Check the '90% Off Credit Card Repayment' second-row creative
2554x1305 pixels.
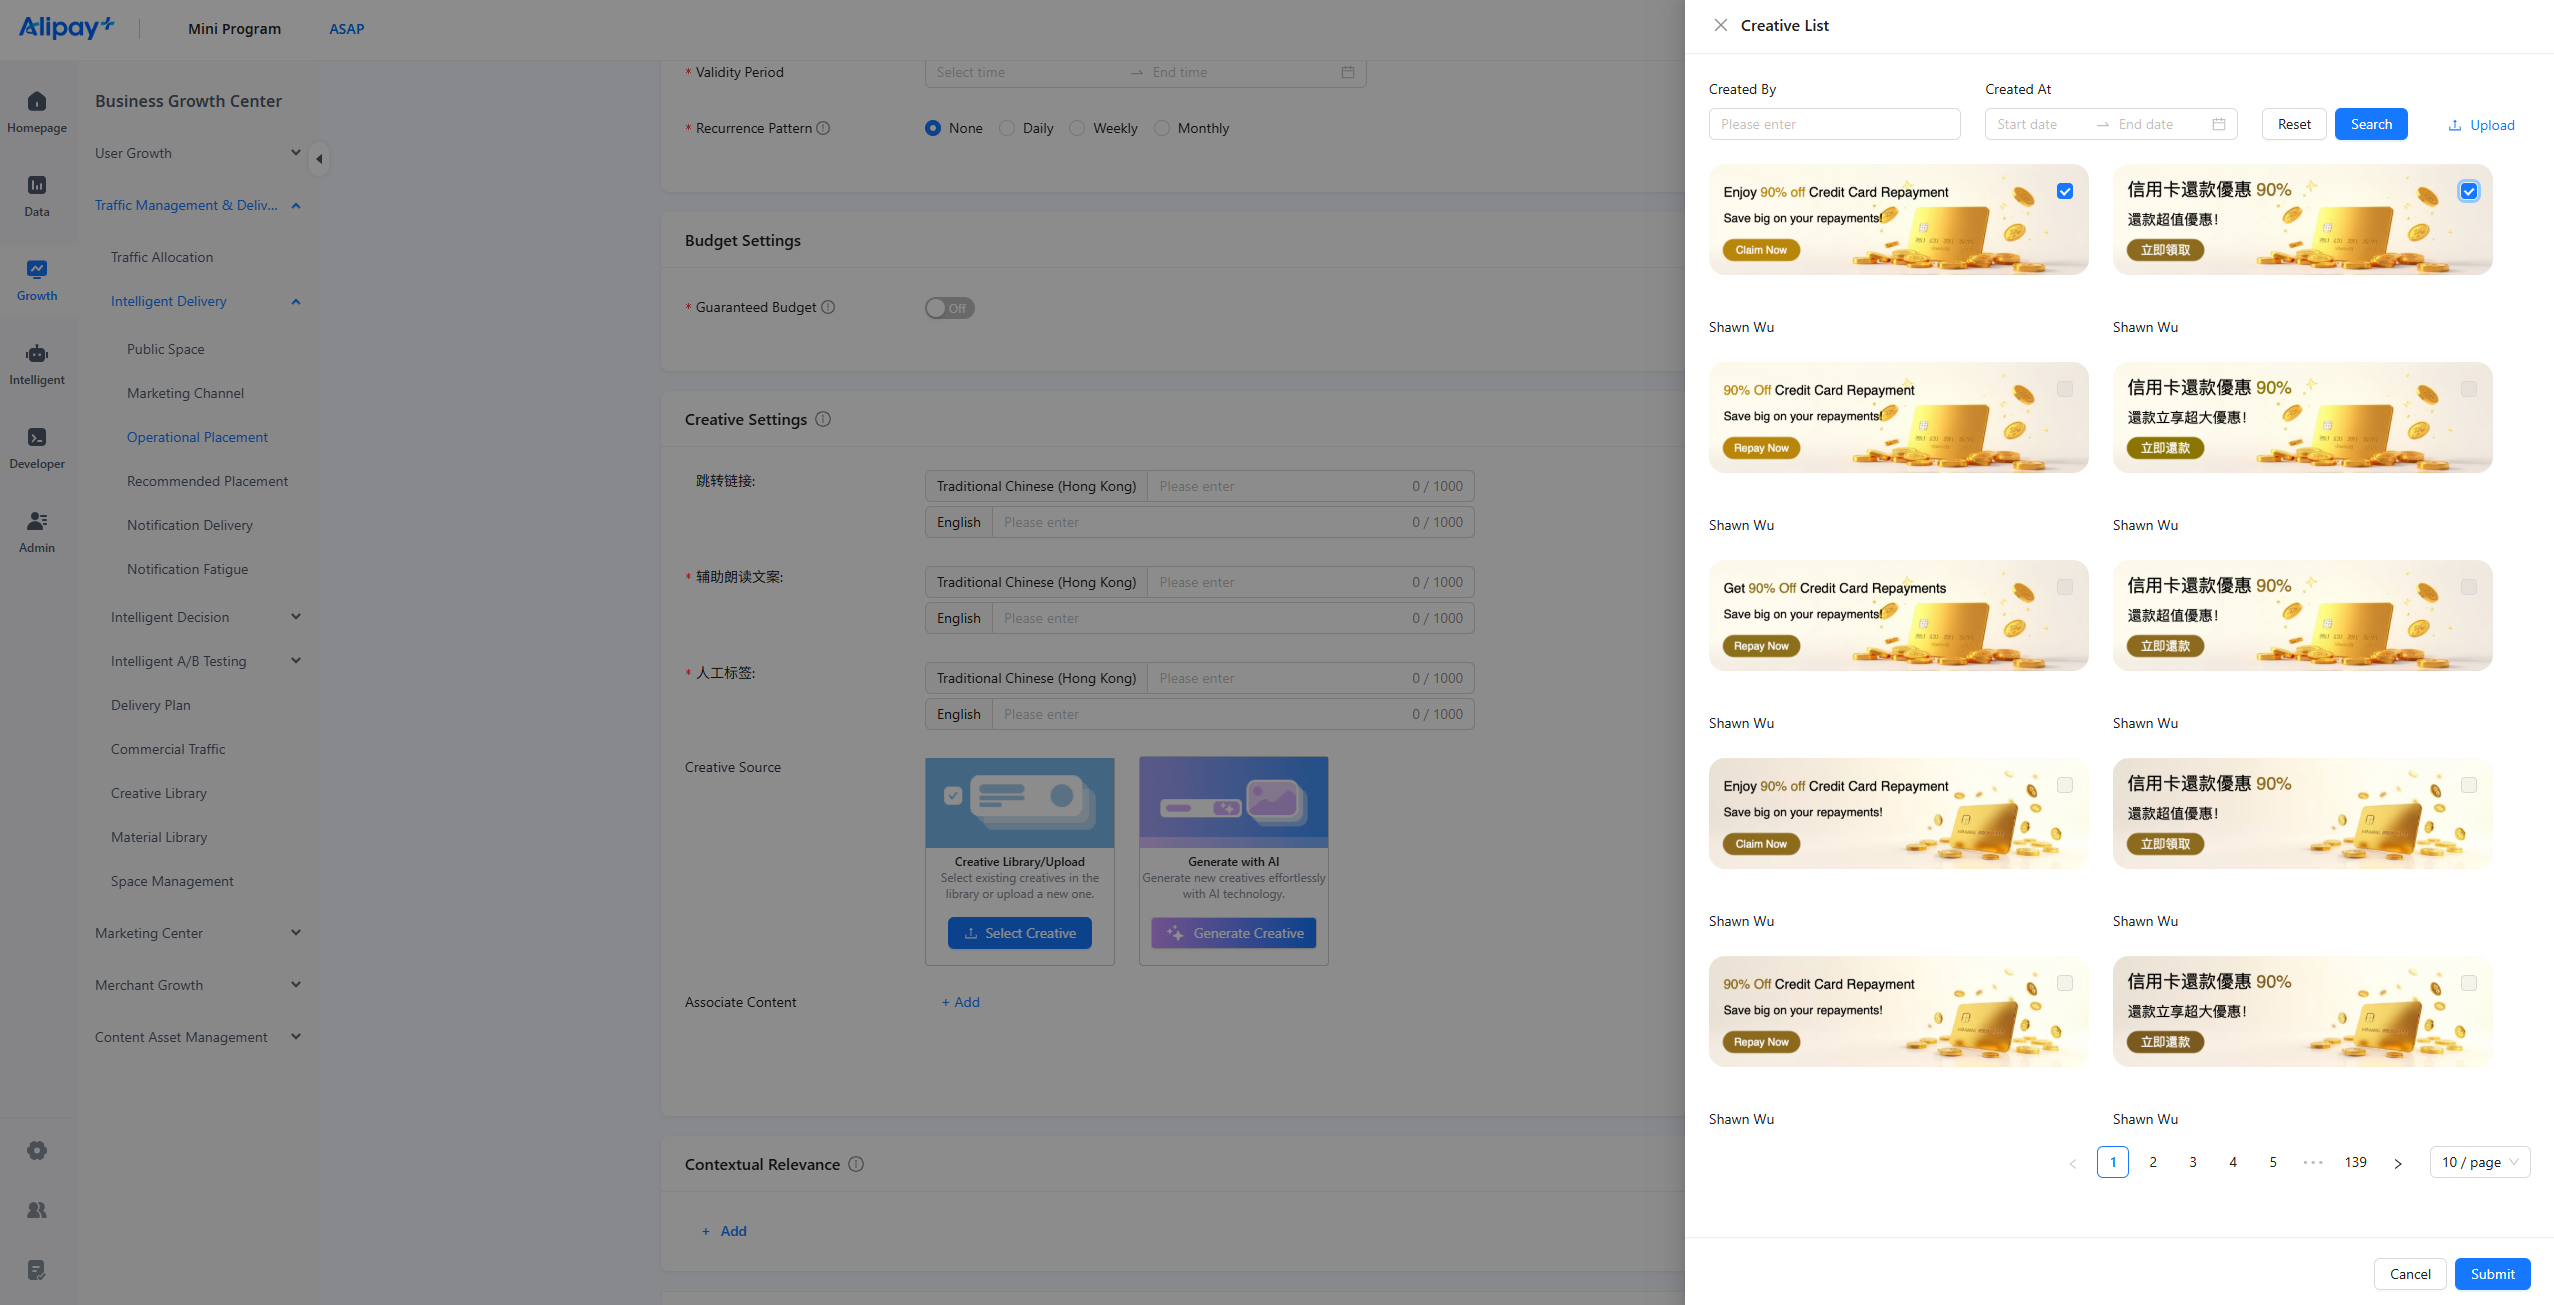coord(2065,389)
